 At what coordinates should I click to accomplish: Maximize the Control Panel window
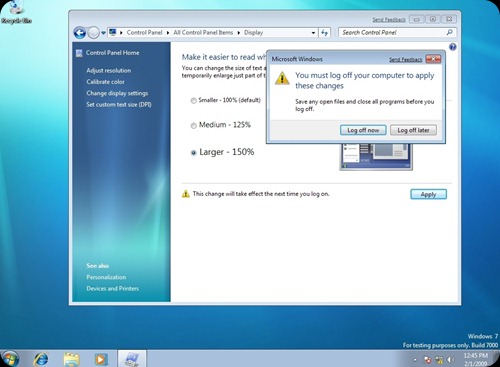(x=432, y=19)
